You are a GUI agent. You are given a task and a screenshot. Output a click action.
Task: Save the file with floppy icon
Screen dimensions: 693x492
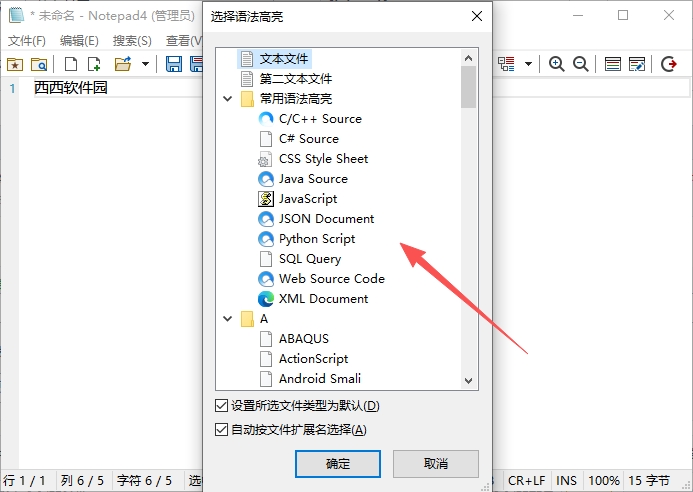coord(174,65)
